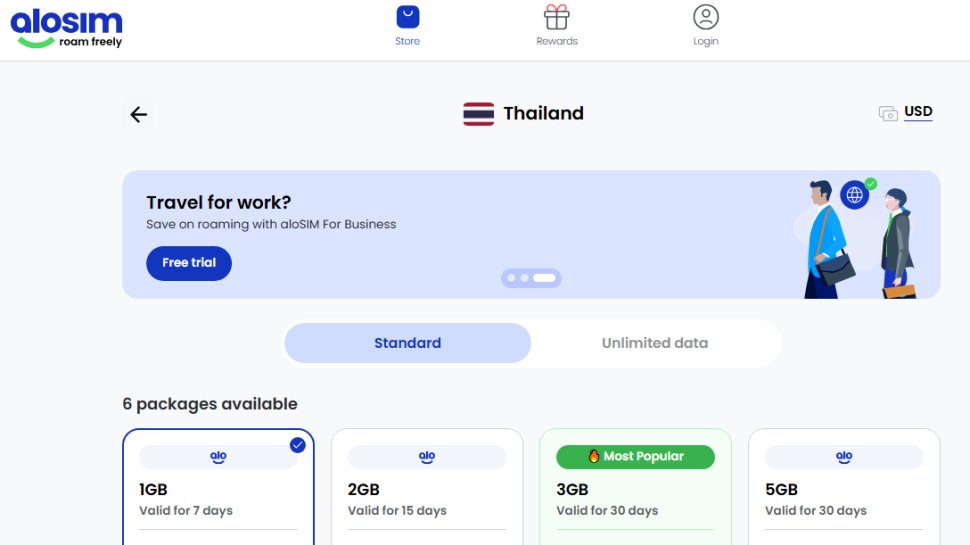Go back using the left arrow

click(139, 115)
